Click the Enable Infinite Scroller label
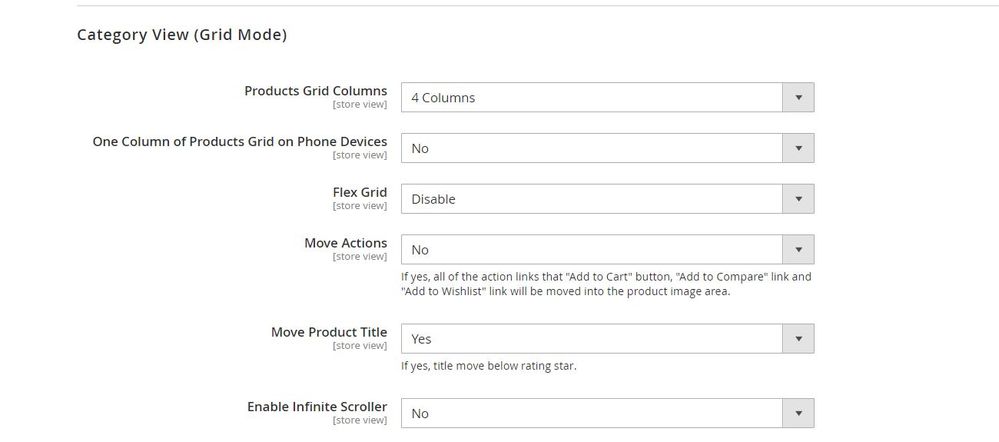The width and height of the screenshot is (999, 442). coord(317,406)
